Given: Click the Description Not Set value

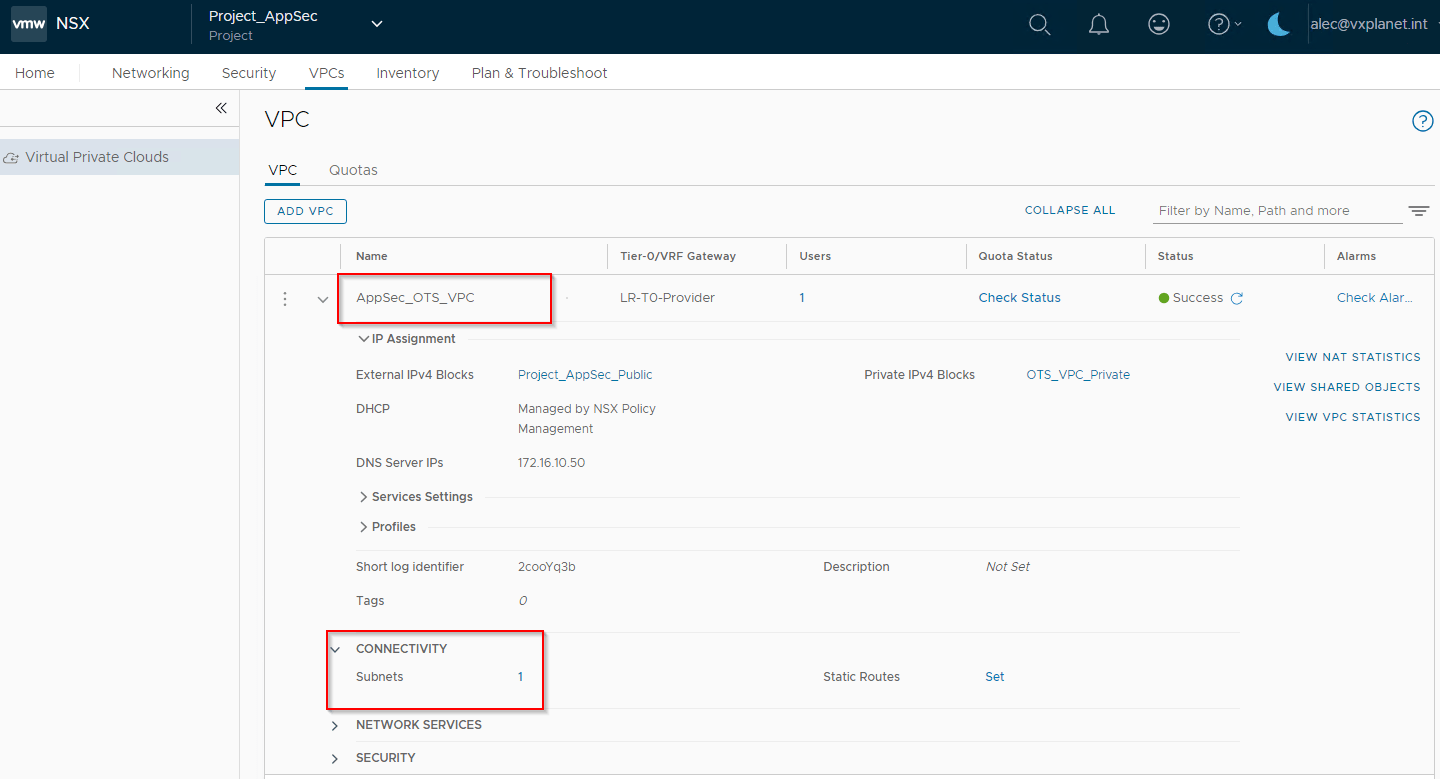Looking at the screenshot, I should (x=1008, y=567).
